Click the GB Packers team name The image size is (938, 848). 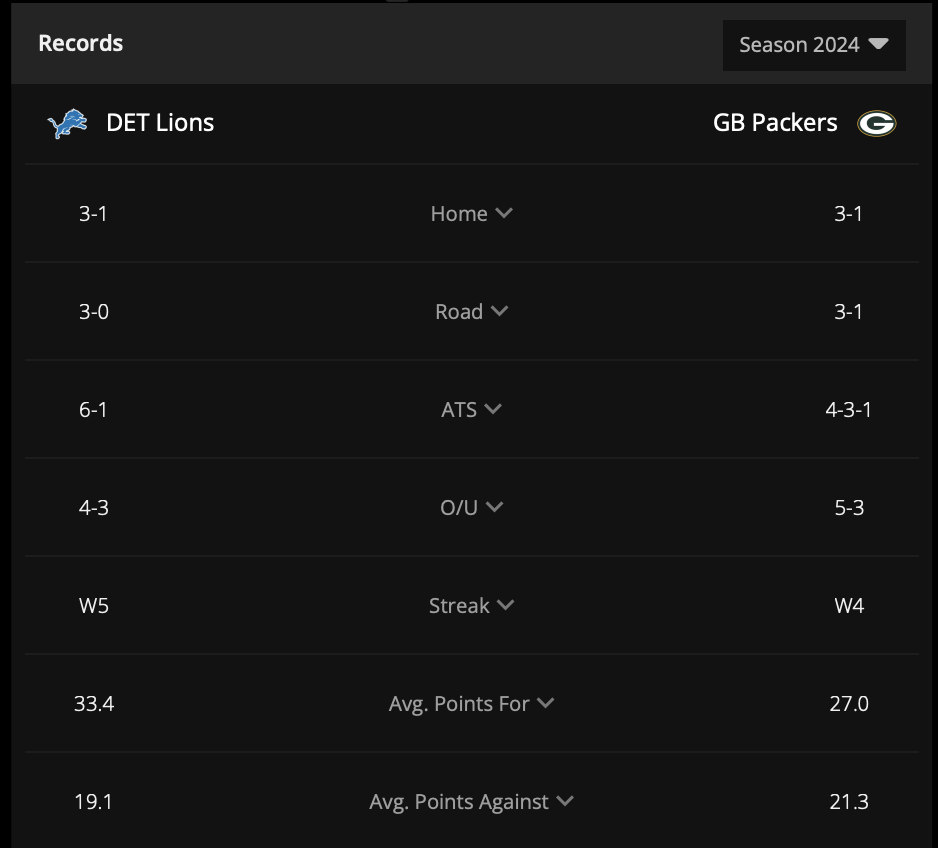click(775, 123)
